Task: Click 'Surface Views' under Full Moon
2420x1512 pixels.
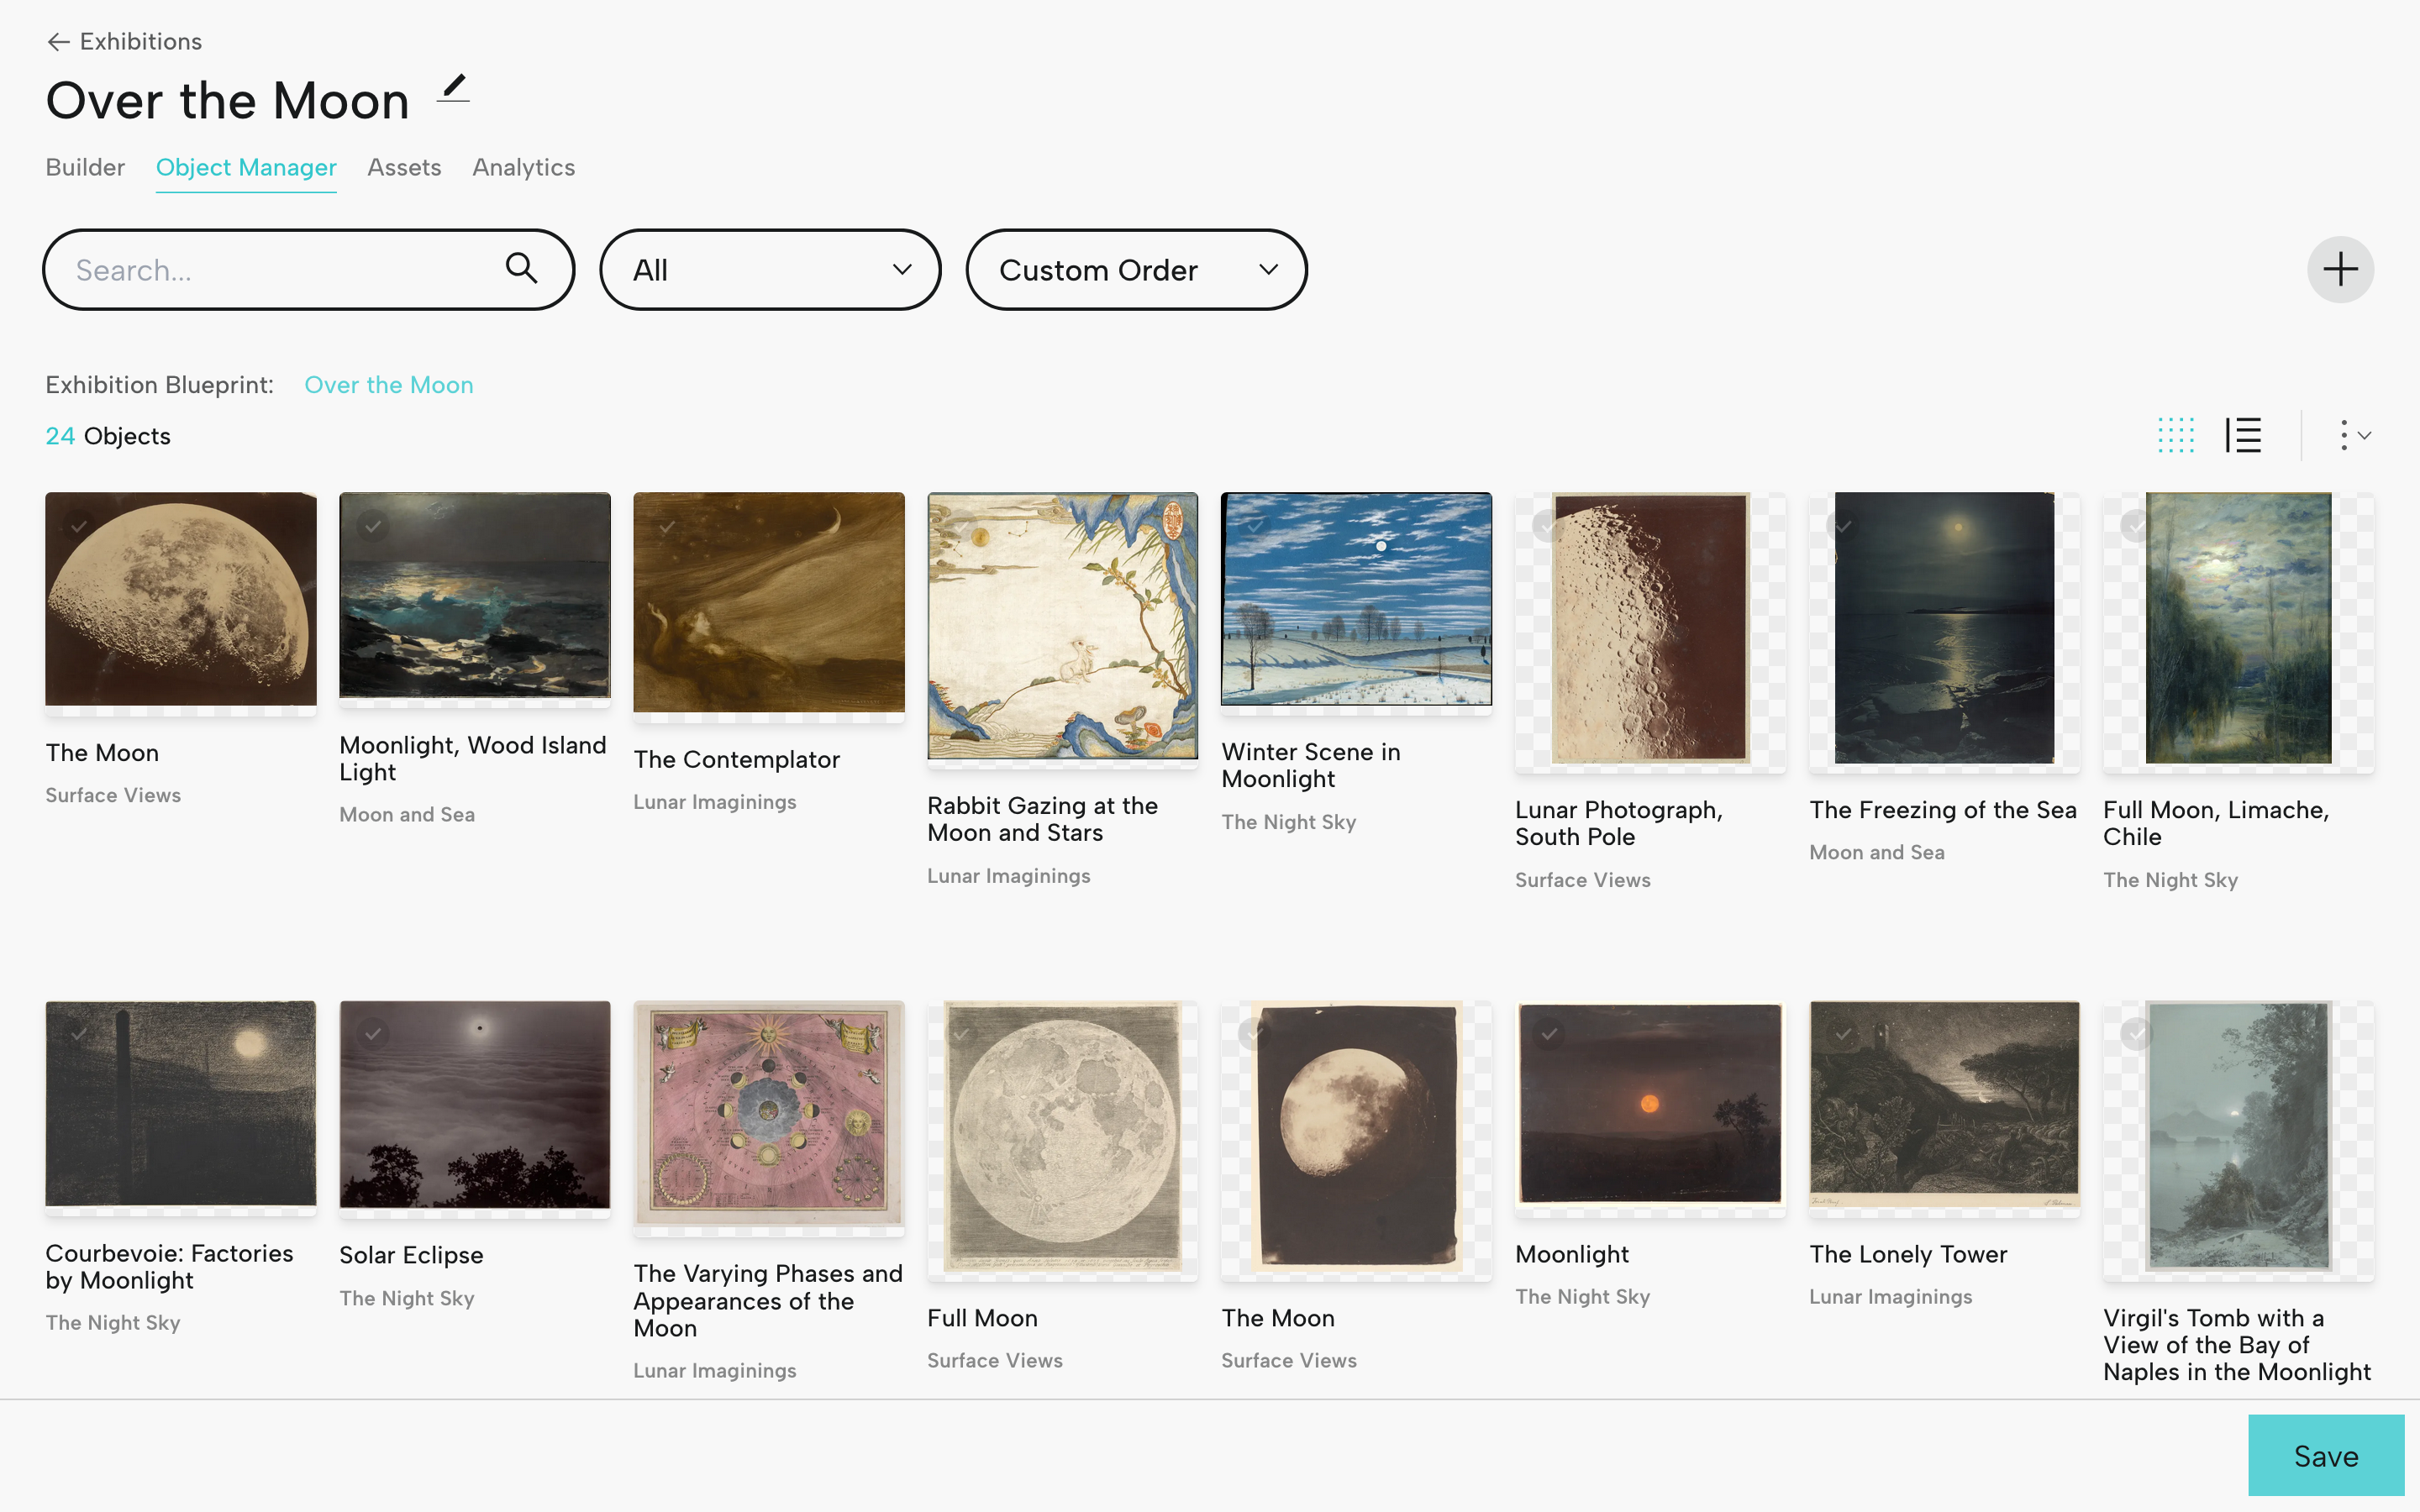Action: 994,1360
